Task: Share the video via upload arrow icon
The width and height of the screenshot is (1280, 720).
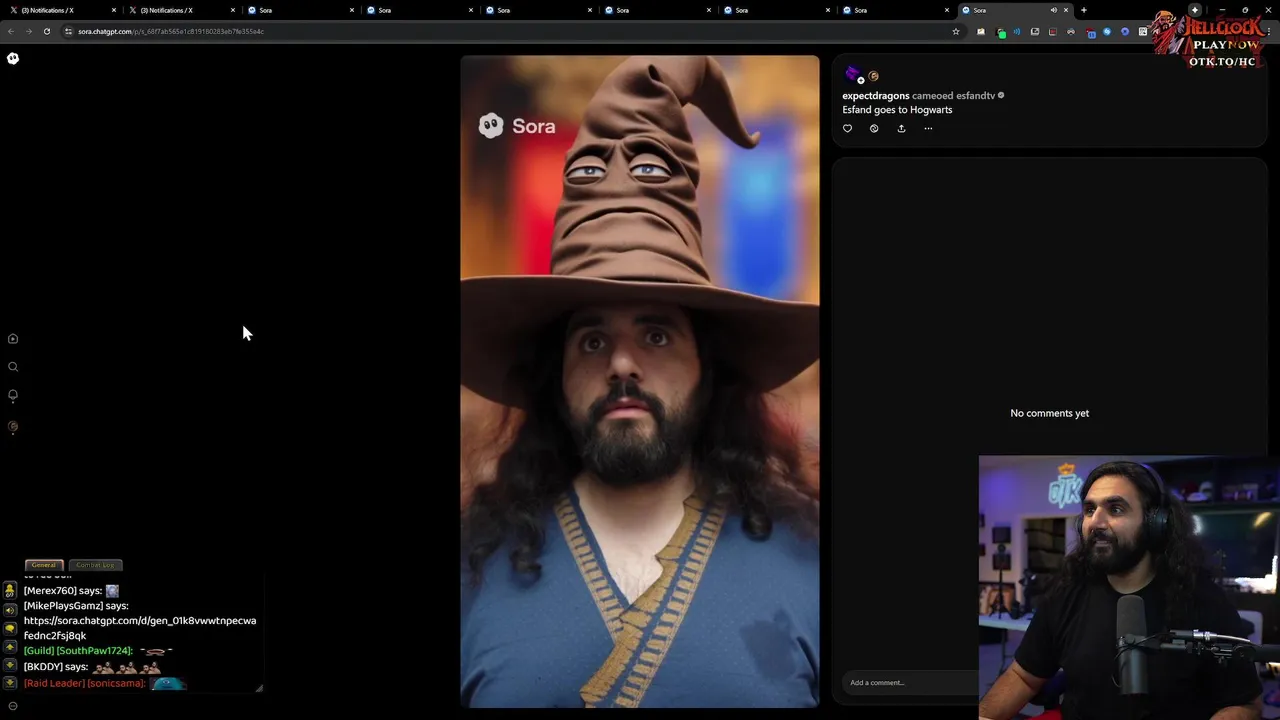Action: tap(901, 128)
